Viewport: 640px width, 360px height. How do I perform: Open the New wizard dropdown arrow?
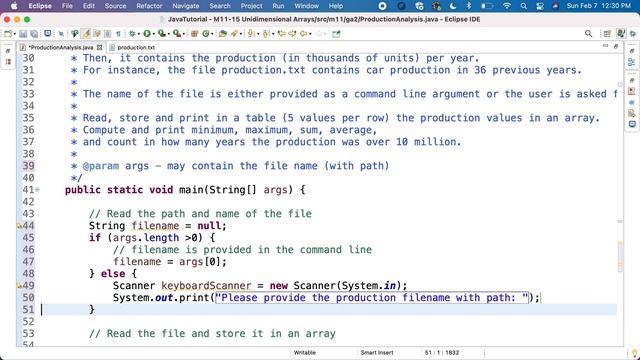[x=15, y=34]
